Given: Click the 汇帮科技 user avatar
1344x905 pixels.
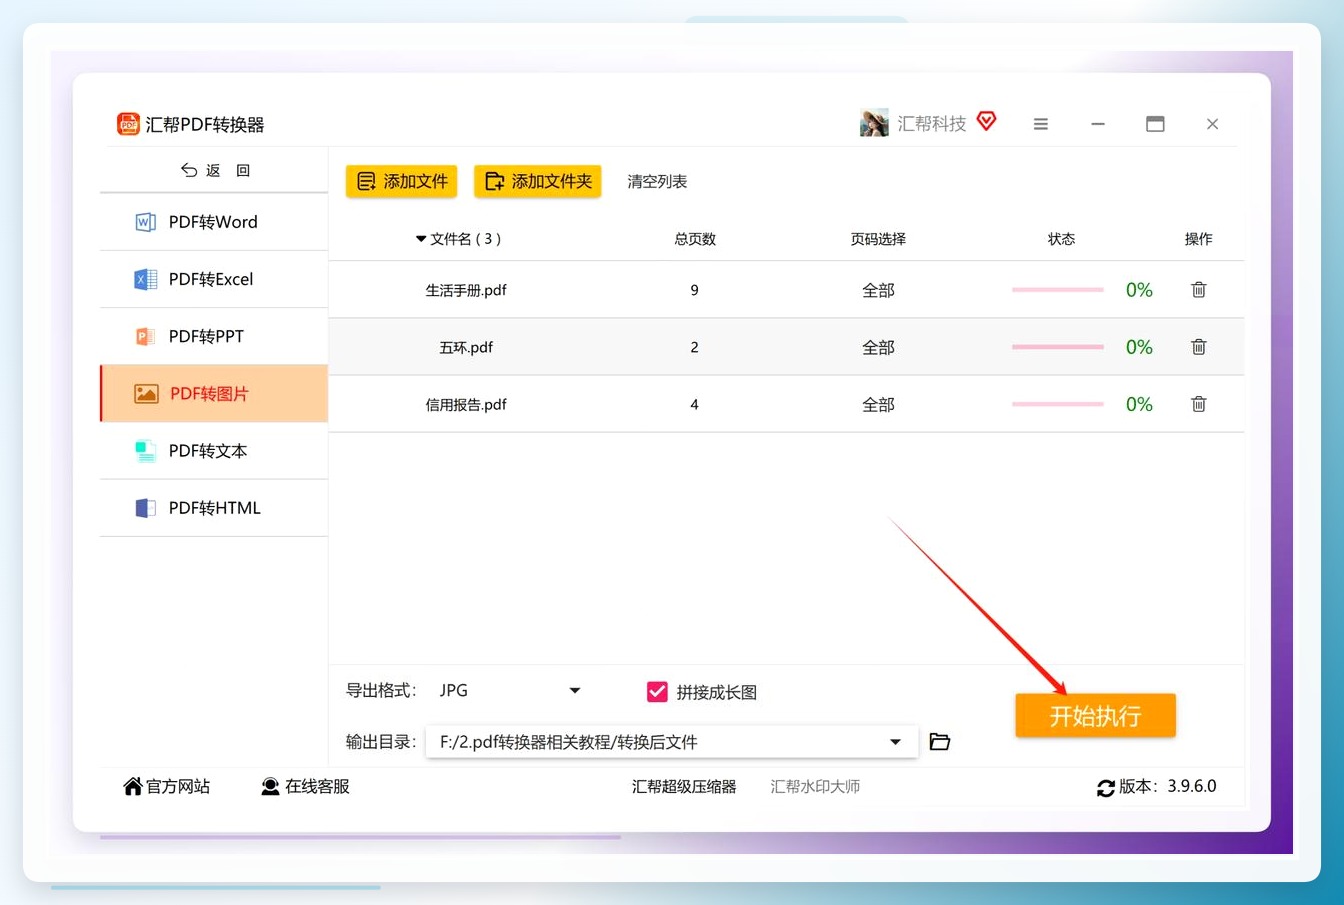Looking at the screenshot, I should click(874, 123).
